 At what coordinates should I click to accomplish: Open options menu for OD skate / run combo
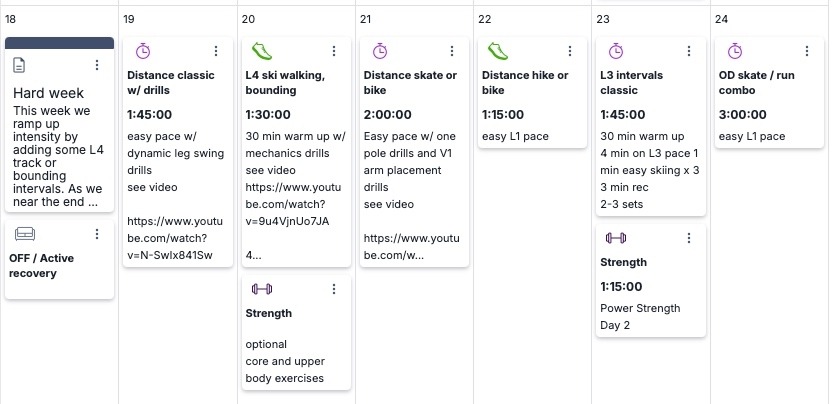point(807,51)
